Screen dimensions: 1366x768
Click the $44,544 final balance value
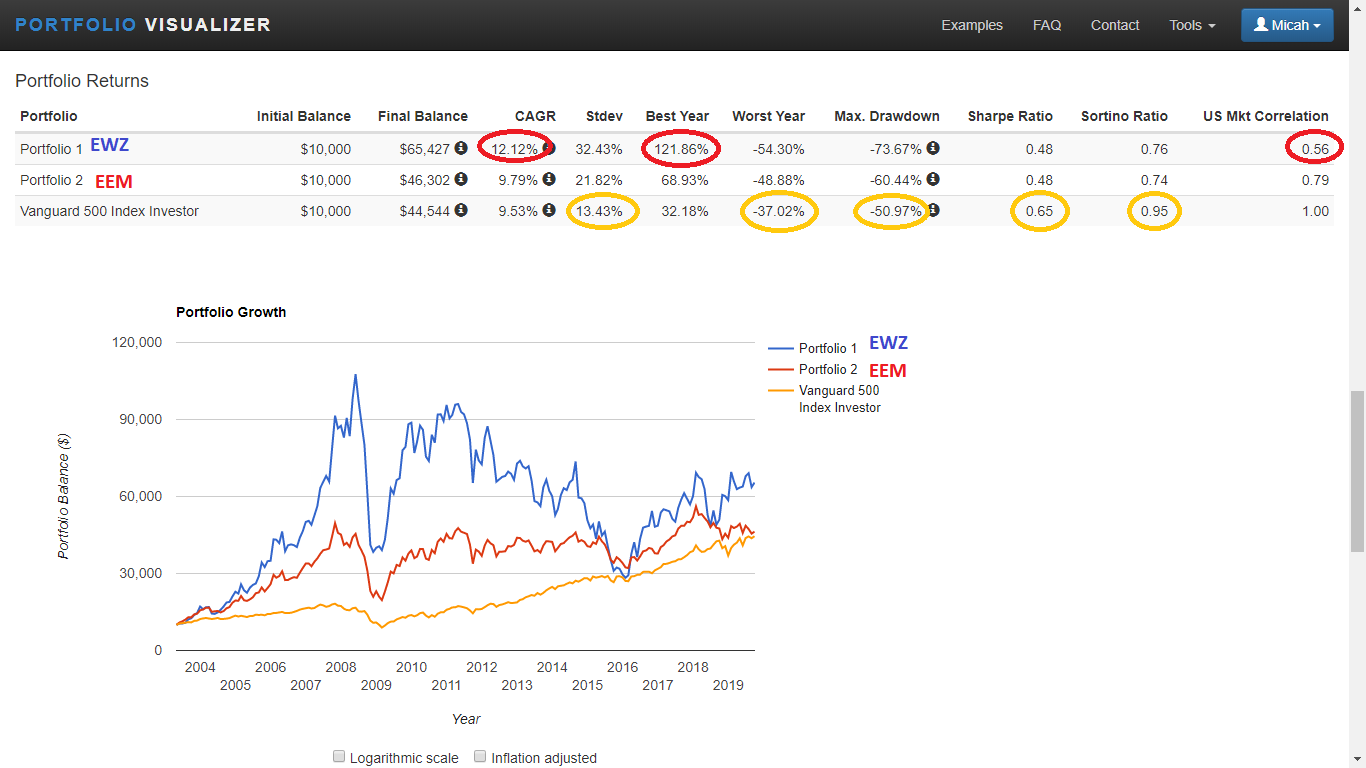(x=426, y=211)
